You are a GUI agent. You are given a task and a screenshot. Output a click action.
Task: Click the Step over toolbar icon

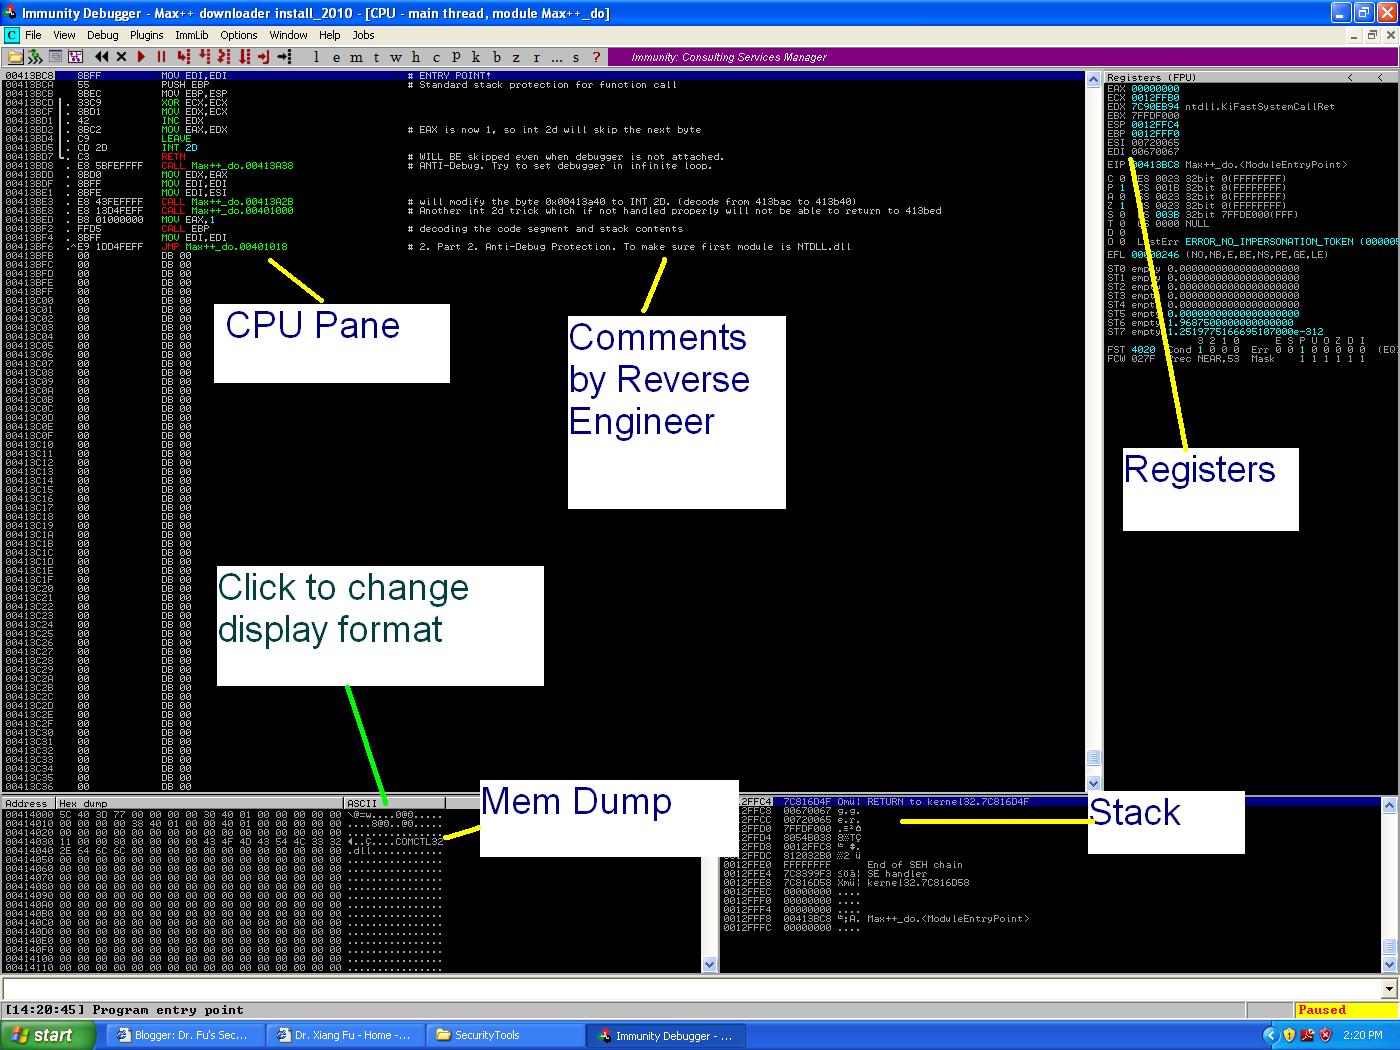204,57
